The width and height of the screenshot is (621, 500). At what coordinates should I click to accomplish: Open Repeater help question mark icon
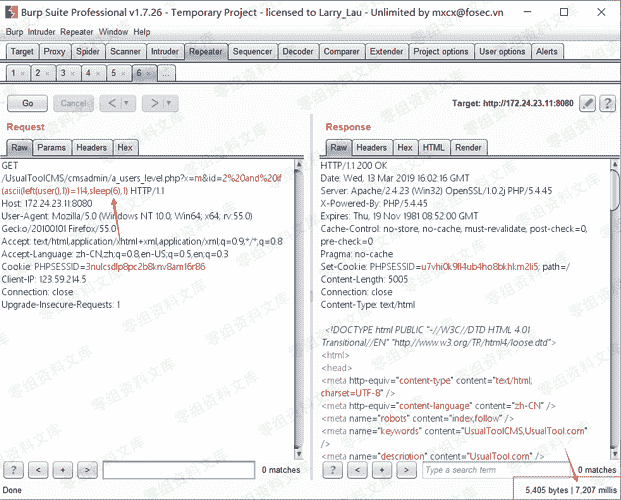pos(606,103)
